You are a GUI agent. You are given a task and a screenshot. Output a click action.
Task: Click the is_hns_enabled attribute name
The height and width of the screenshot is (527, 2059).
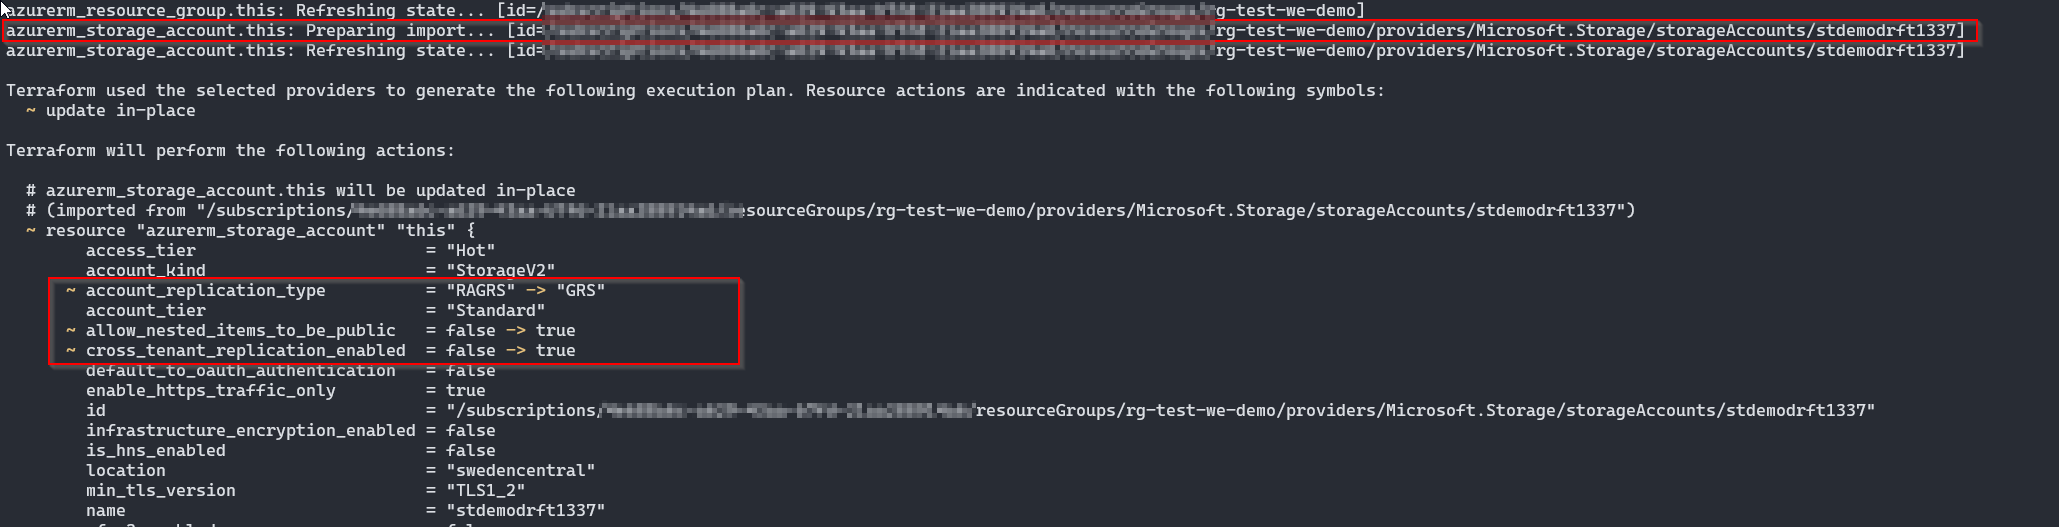pos(156,451)
